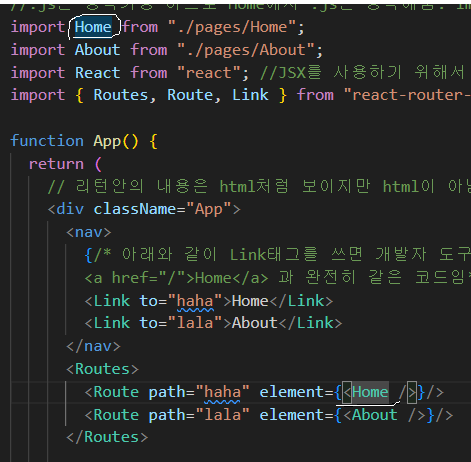
Task: Click the React identifier in the import line
Action: [97, 73]
